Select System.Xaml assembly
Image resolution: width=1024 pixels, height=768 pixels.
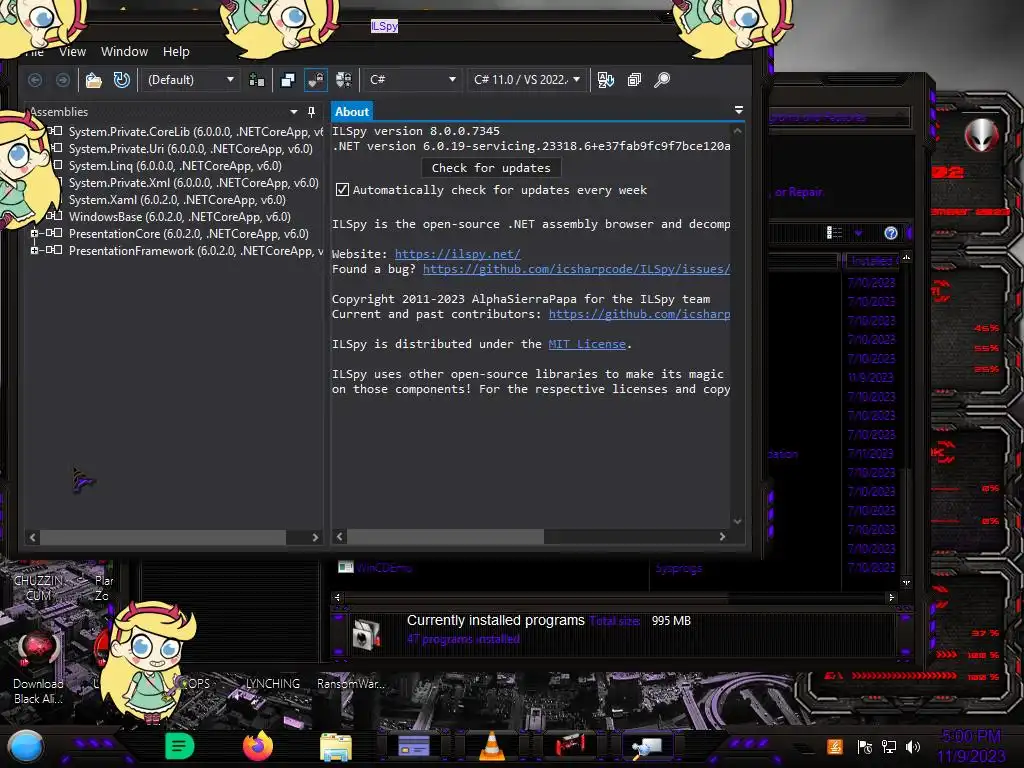coord(177,200)
